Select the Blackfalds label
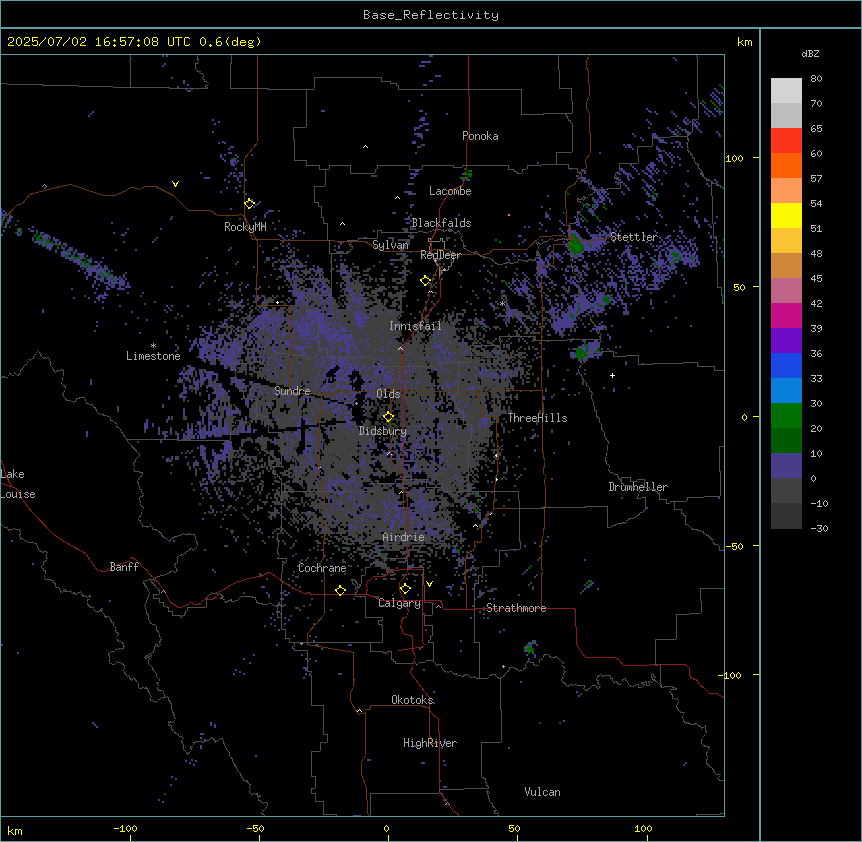Screen dimensions: 862x842 [x=441, y=223]
